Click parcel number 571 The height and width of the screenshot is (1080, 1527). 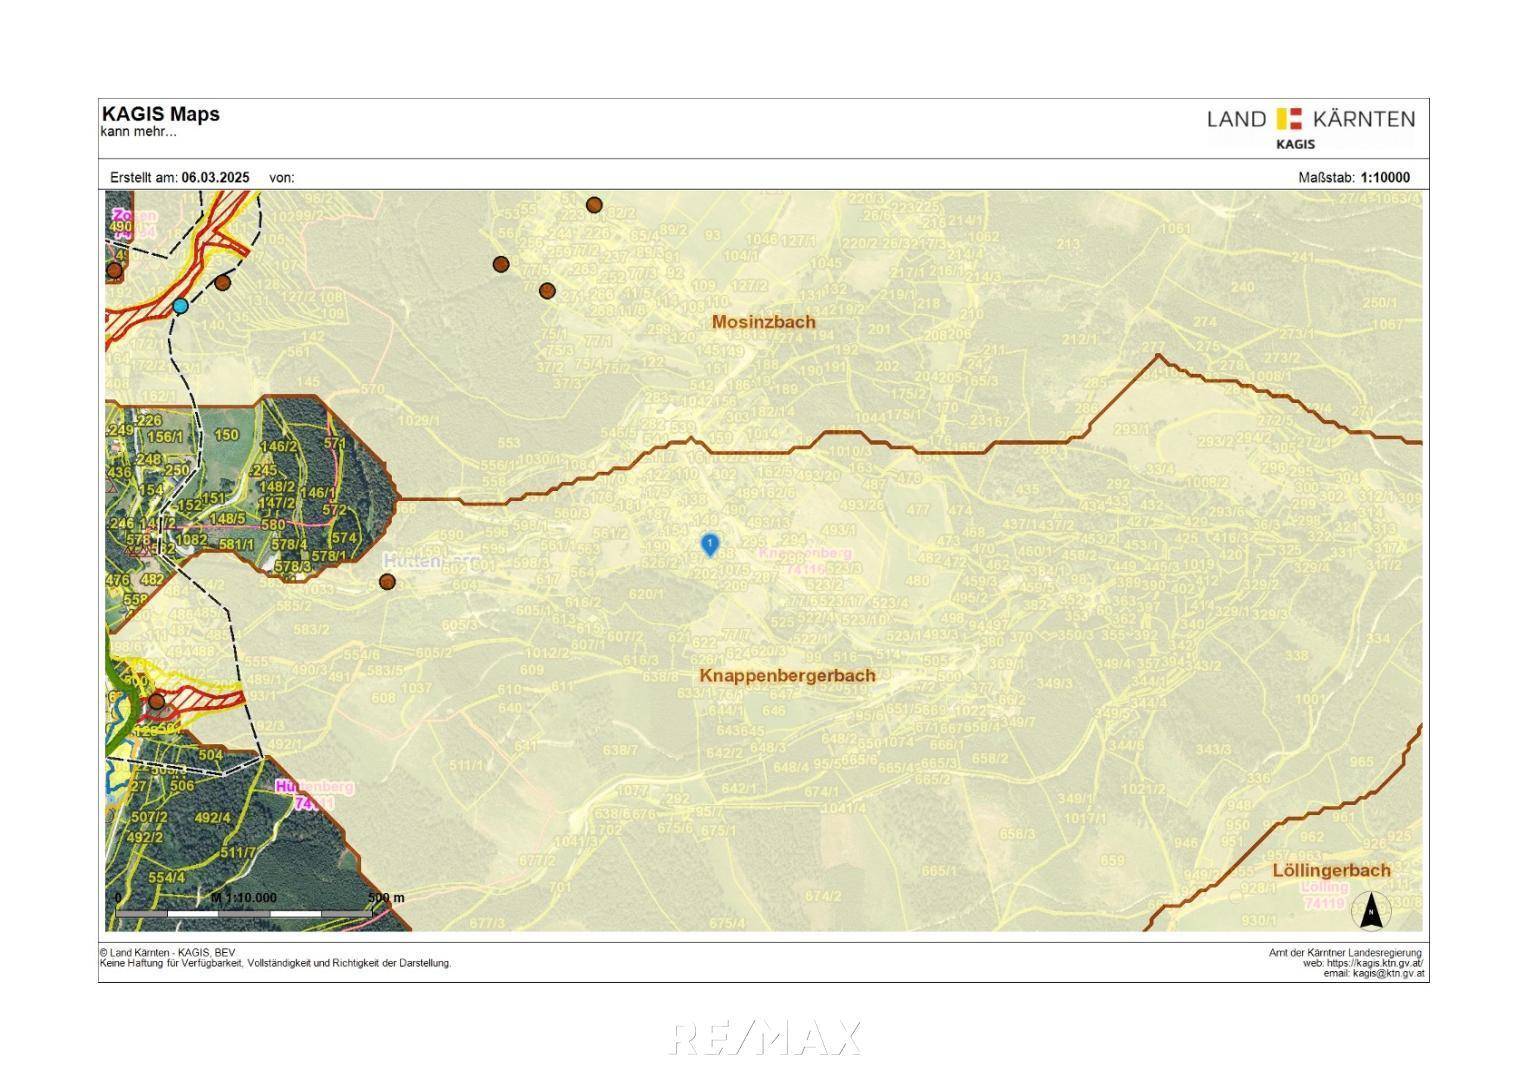pos(335,443)
